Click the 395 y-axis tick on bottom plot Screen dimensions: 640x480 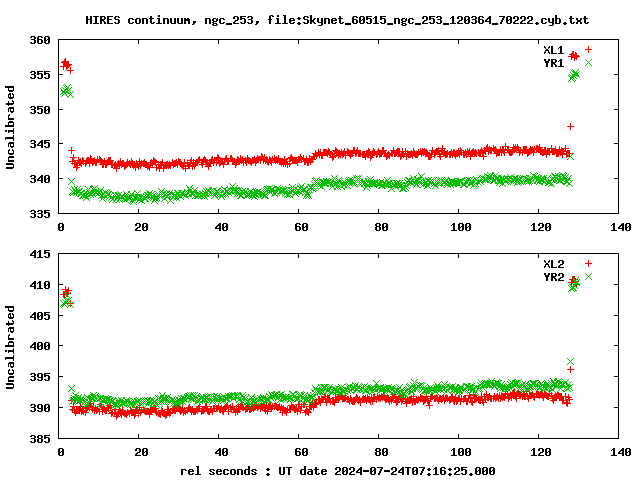click(40, 377)
